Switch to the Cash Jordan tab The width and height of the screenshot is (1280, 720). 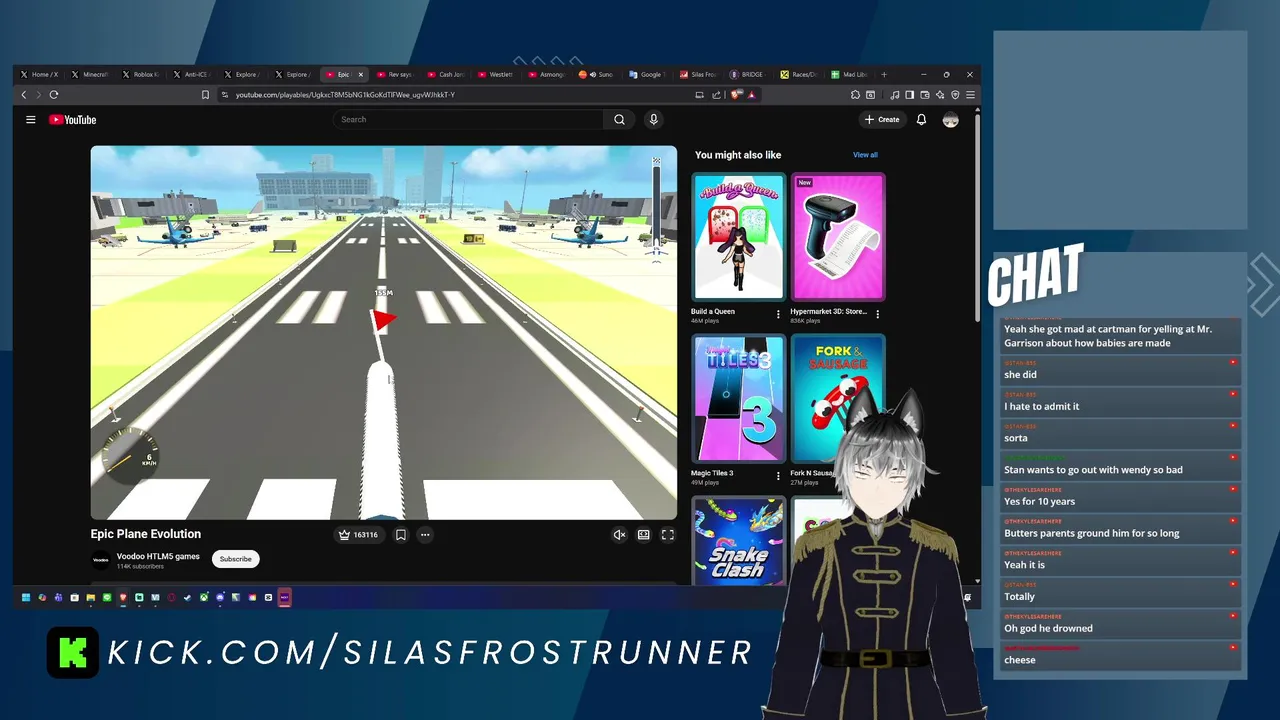[x=447, y=74]
